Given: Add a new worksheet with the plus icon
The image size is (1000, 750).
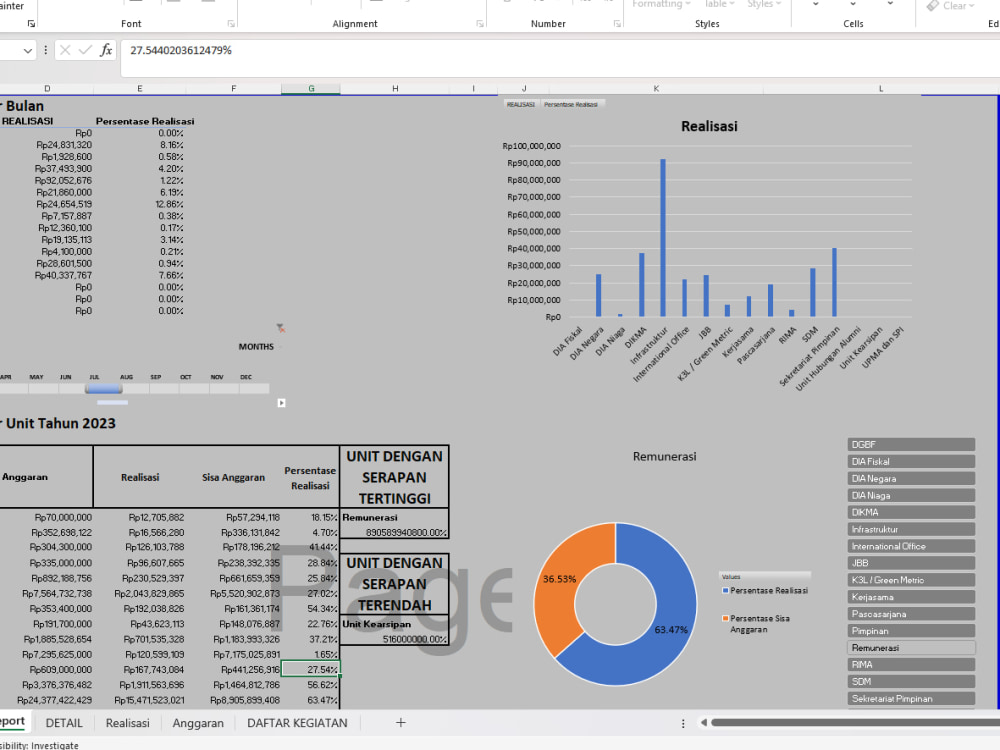Looking at the screenshot, I should click(x=400, y=722).
